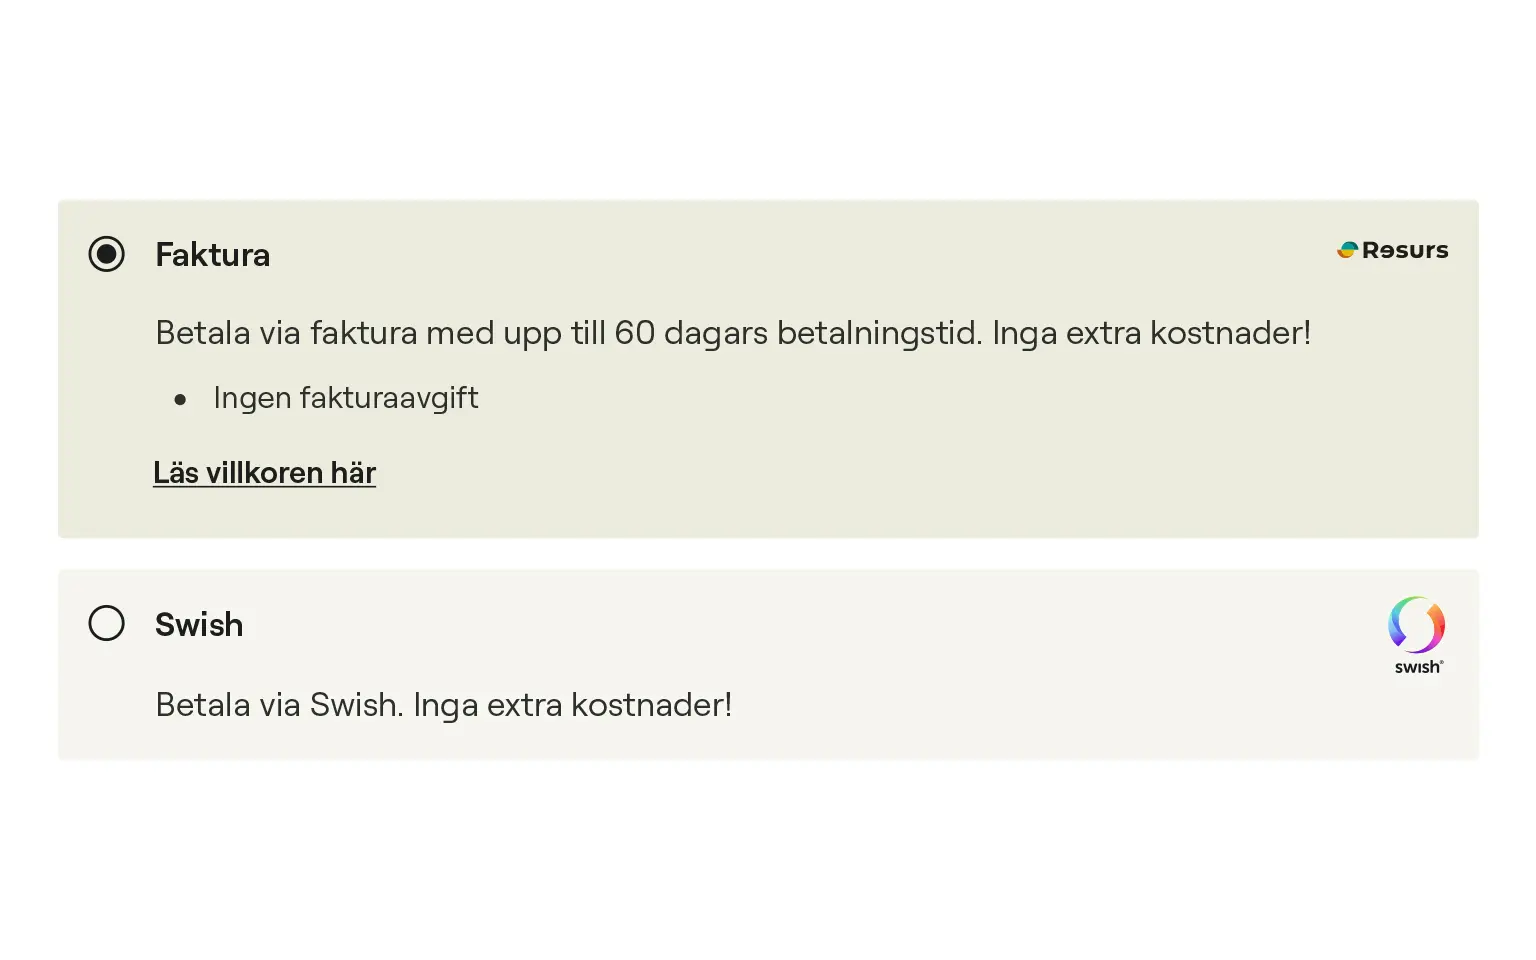Click the small 'swish' wordmark under the swirl
Image resolution: width=1536 pixels, height=960 pixels.
[1418, 667]
